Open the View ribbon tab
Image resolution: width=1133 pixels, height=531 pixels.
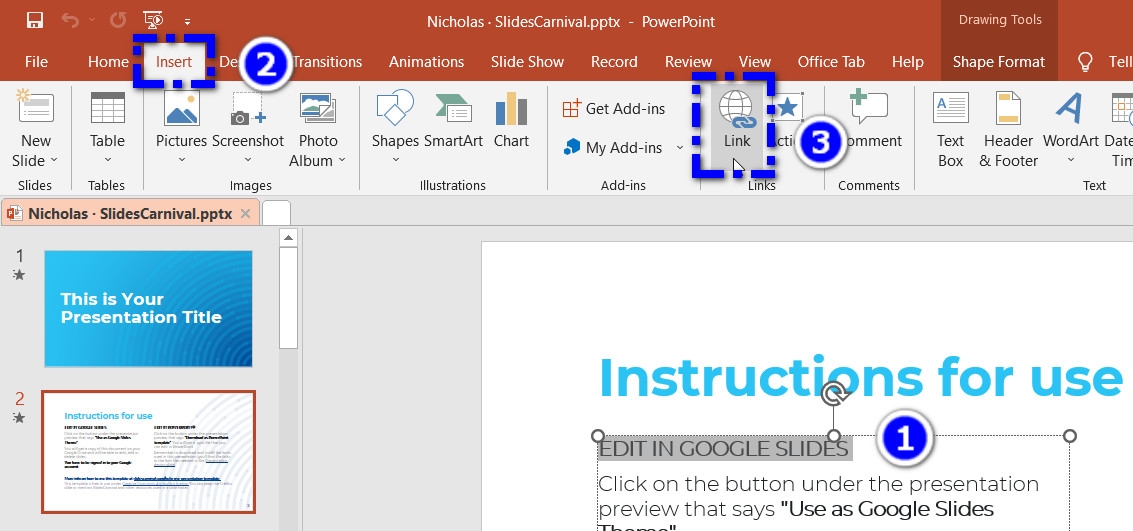[754, 61]
